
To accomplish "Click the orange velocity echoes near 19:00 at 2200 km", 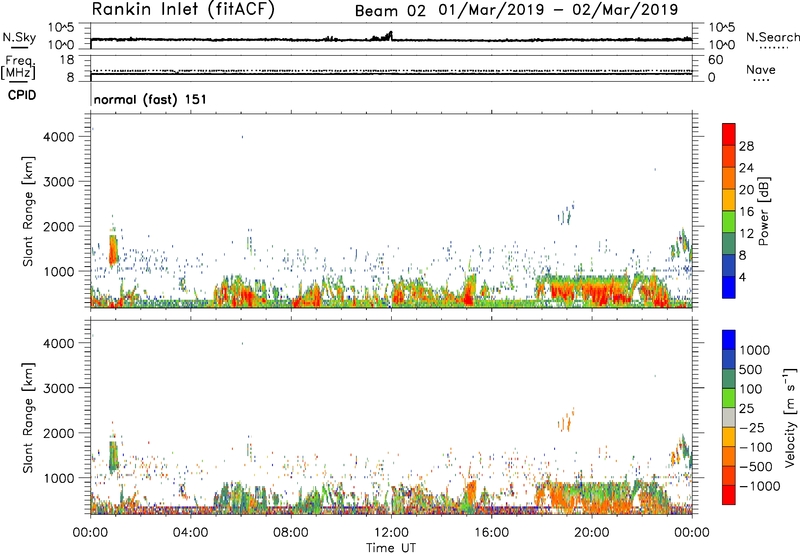I will pyautogui.click(x=566, y=420).
